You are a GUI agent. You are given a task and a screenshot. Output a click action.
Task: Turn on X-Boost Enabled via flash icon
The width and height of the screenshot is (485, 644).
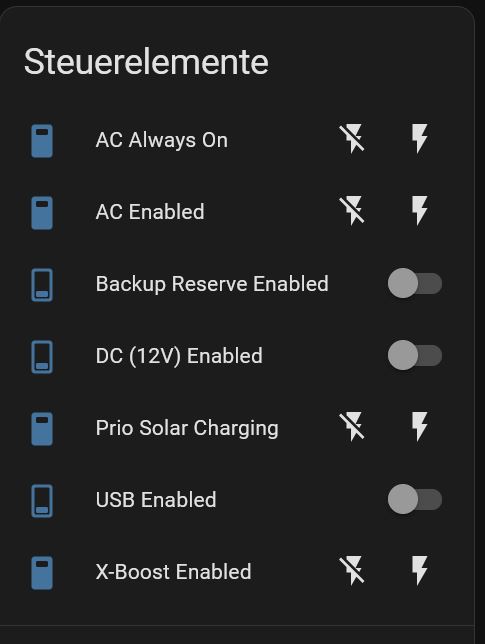click(x=419, y=571)
